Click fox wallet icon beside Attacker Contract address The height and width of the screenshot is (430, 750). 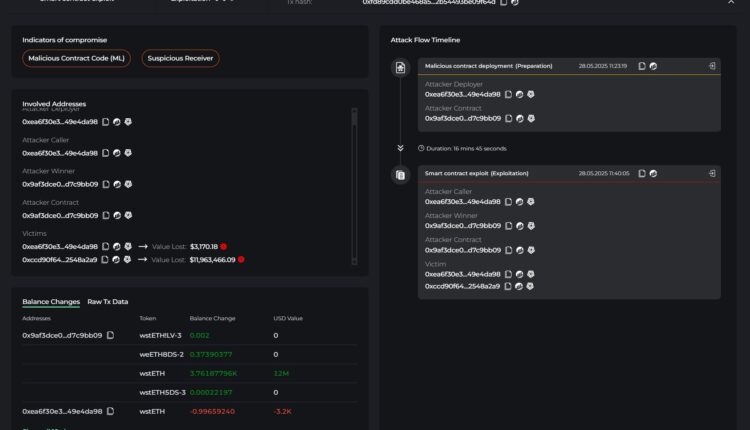tap(128, 215)
